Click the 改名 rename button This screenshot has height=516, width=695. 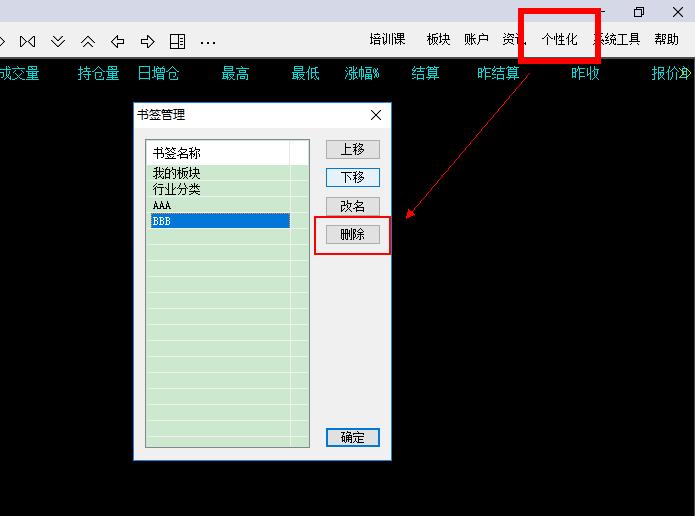[x=352, y=206]
